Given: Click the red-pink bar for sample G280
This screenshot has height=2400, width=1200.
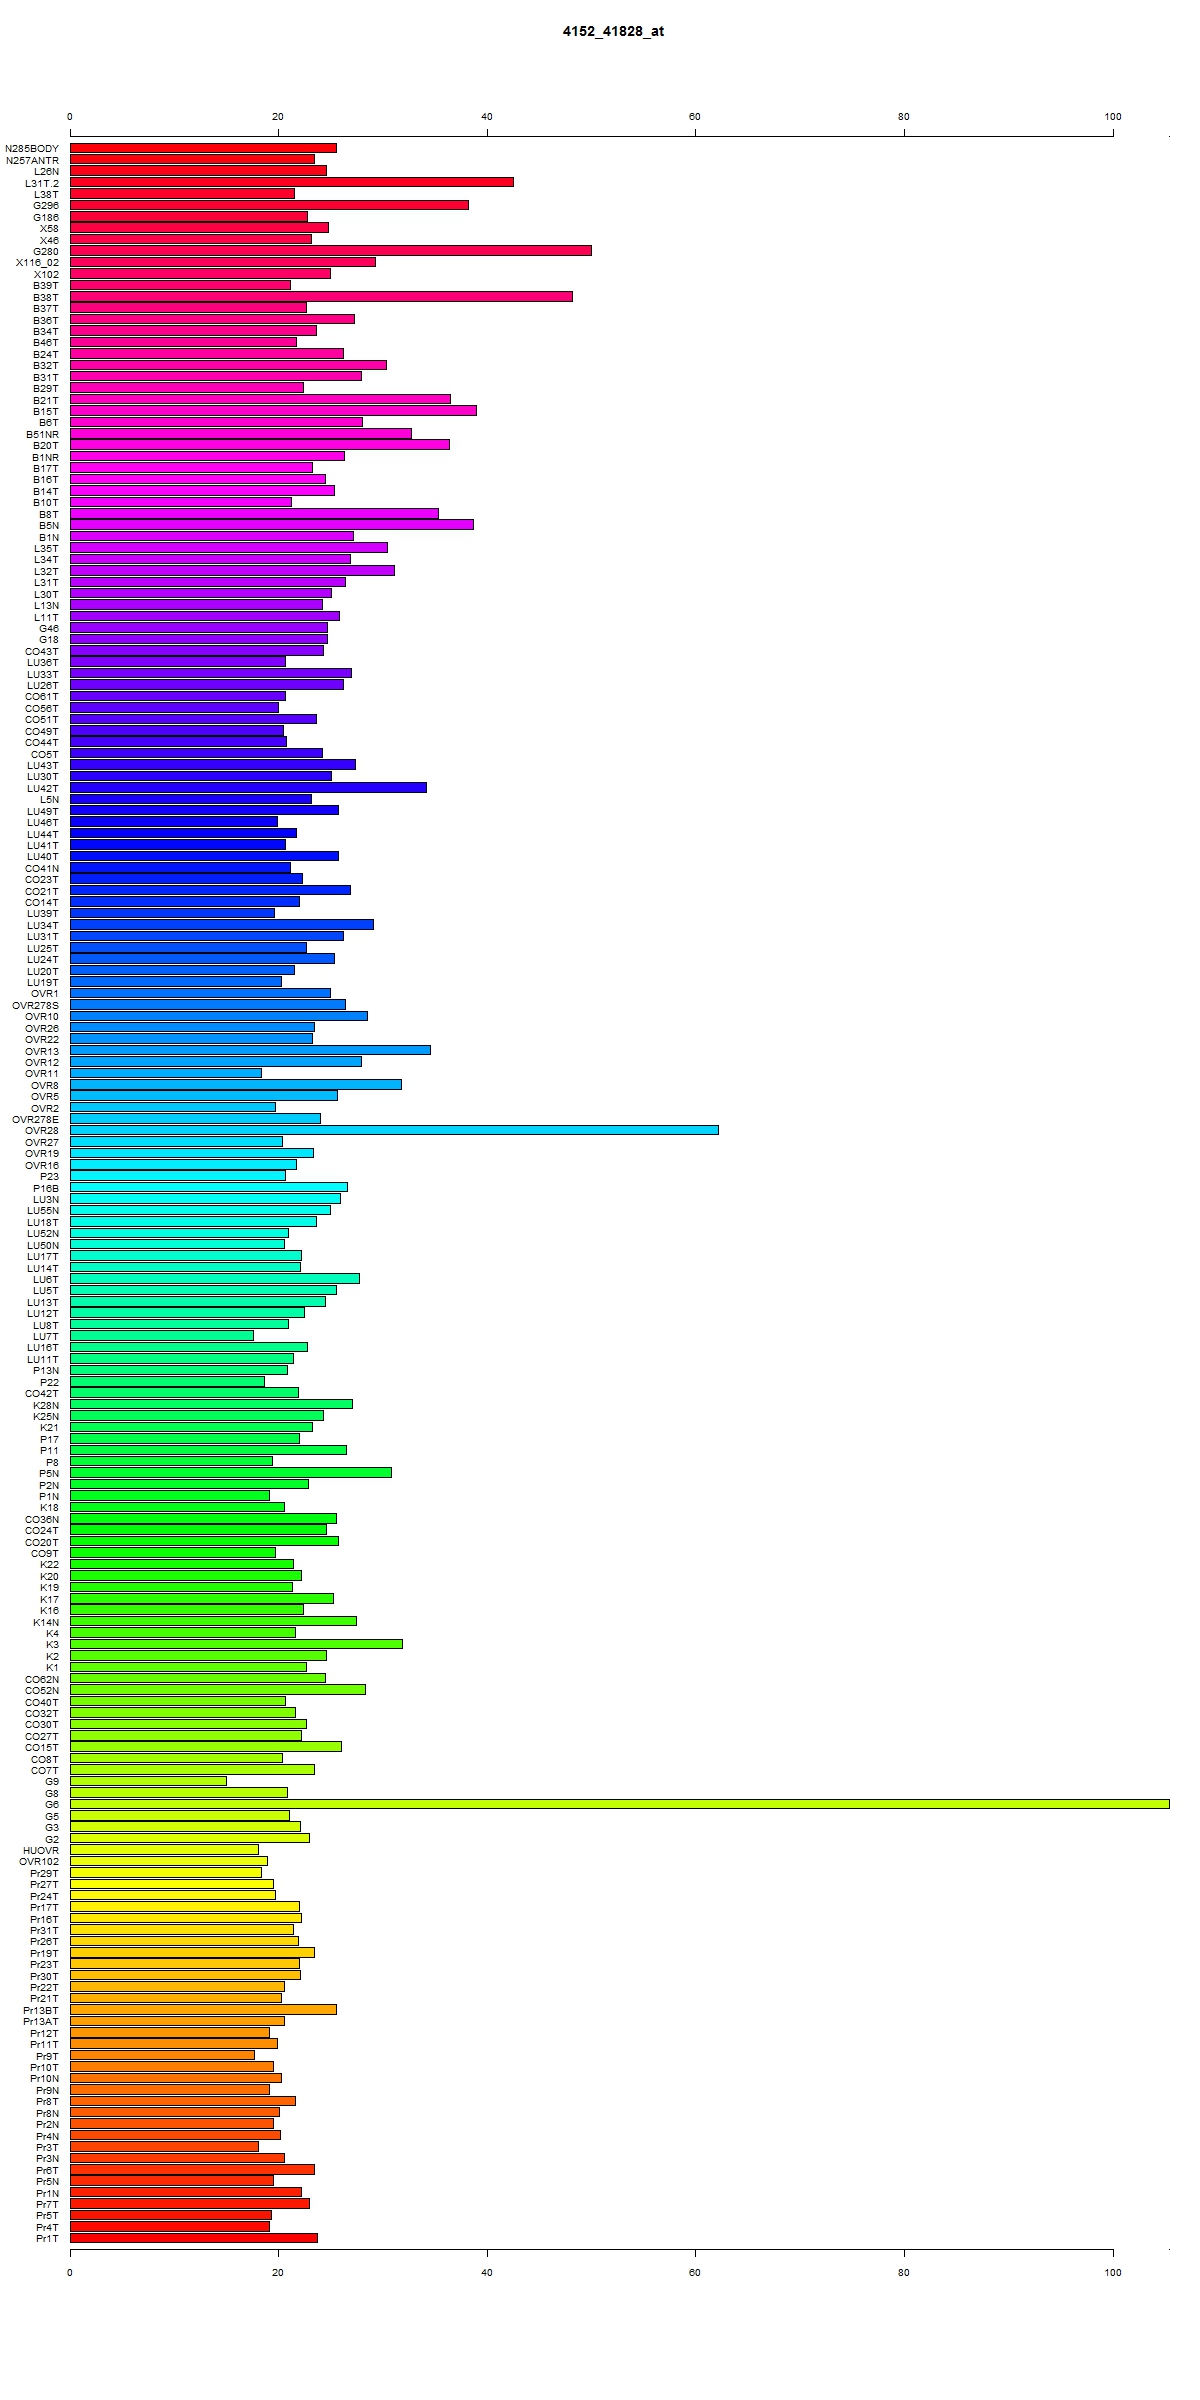Looking at the screenshot, I should pos(331,250).
